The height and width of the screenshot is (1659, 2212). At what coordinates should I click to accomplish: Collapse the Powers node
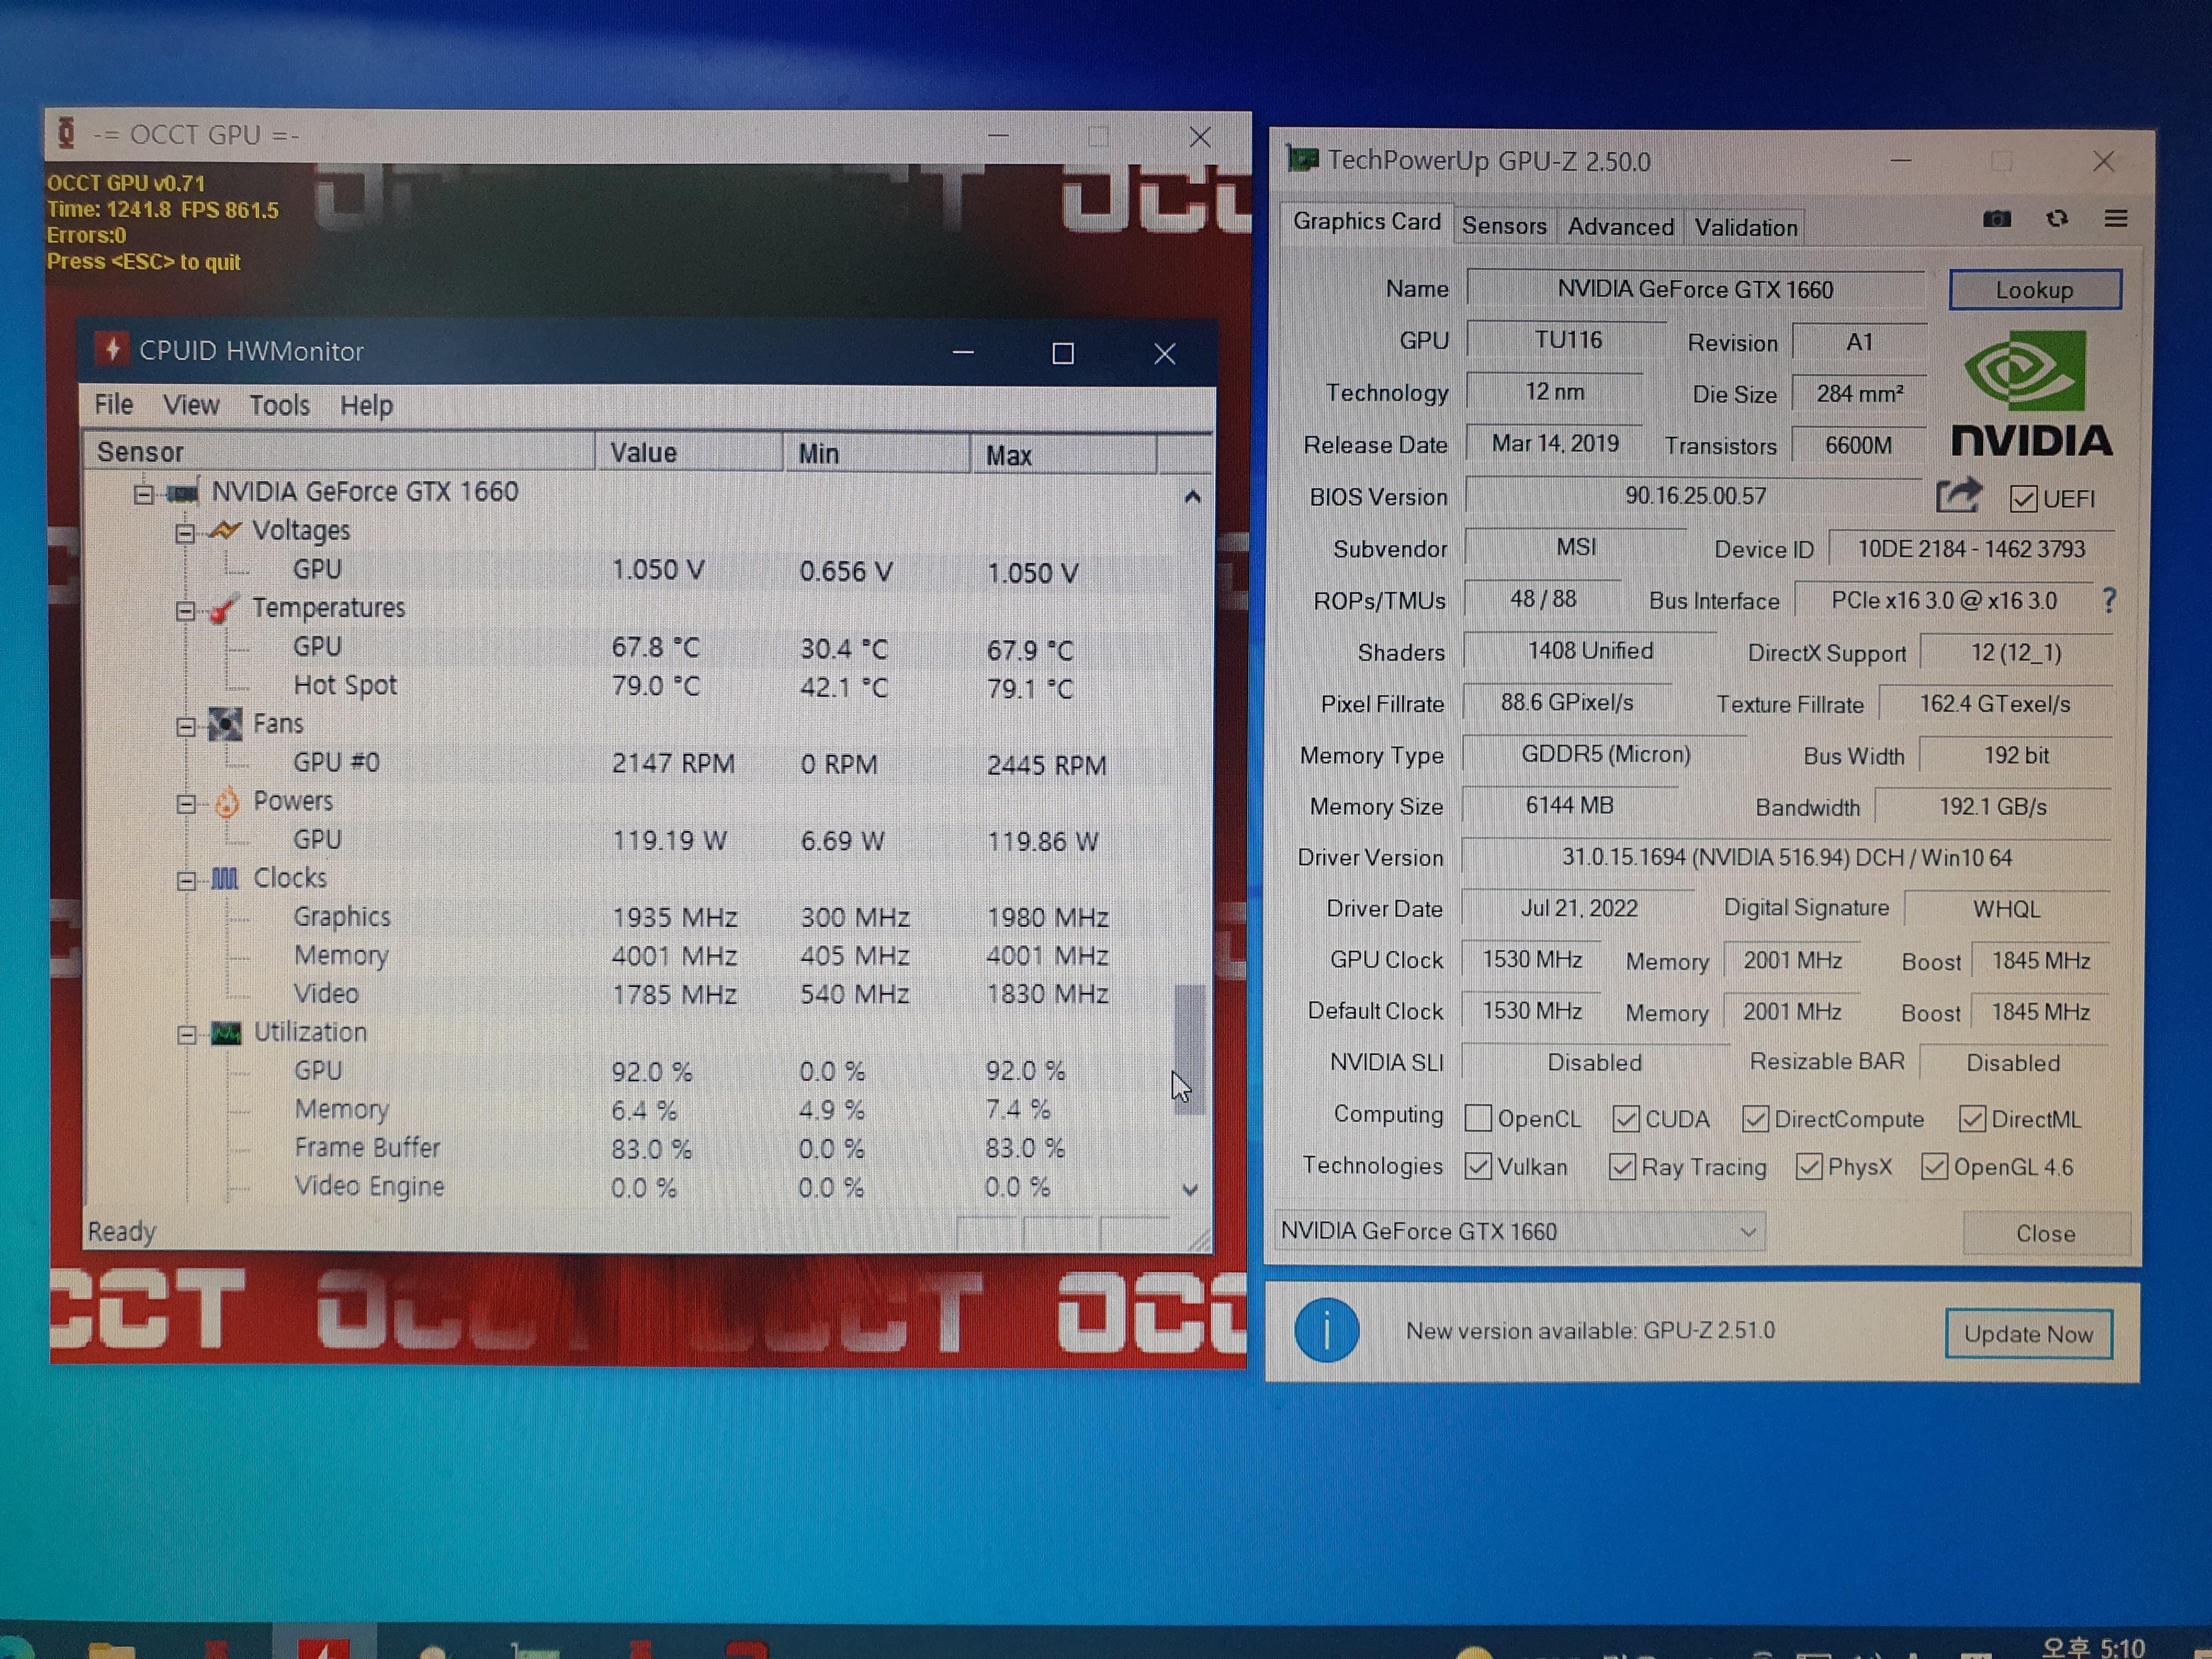pyautogui.click(x=185, y=803)
